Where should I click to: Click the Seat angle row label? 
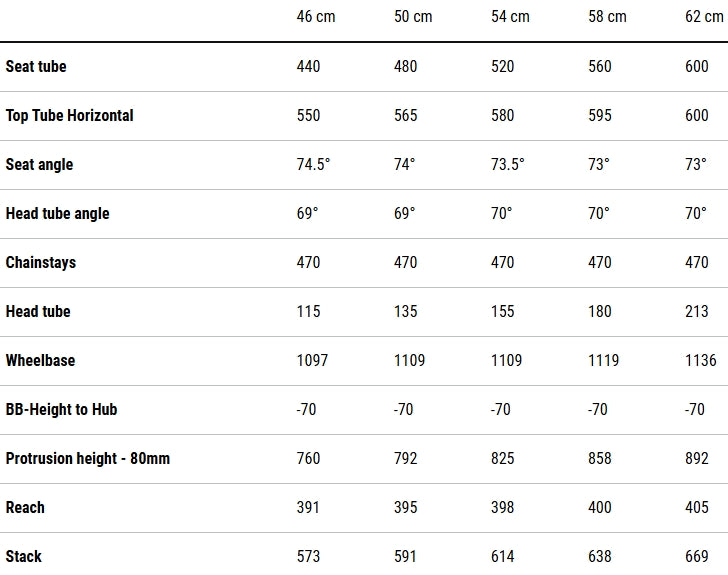[x=39, y=164]
